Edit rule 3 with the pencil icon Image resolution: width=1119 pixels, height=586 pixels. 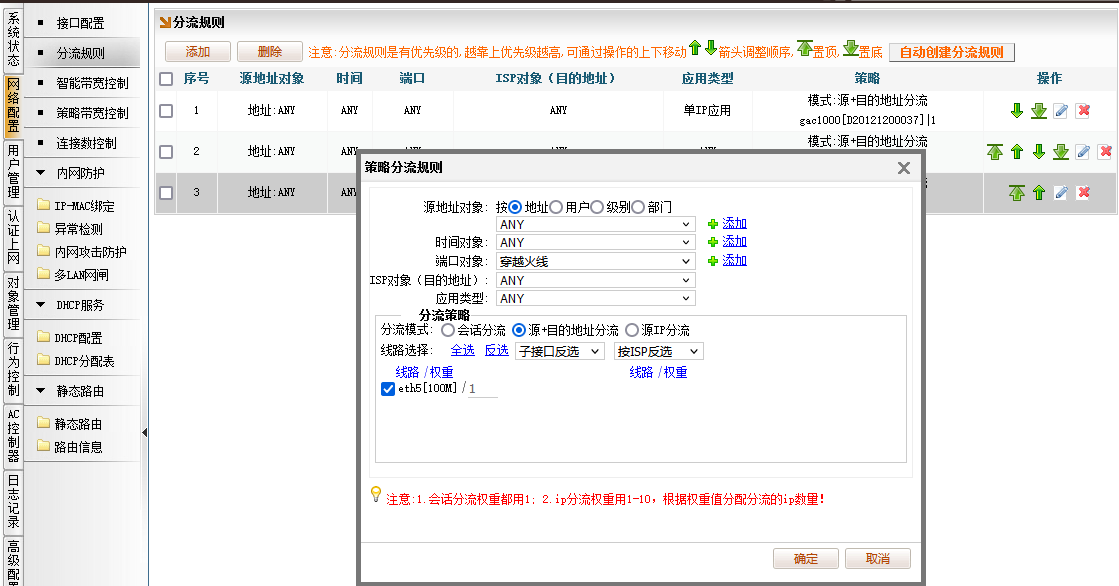[x=1060, y=192]
